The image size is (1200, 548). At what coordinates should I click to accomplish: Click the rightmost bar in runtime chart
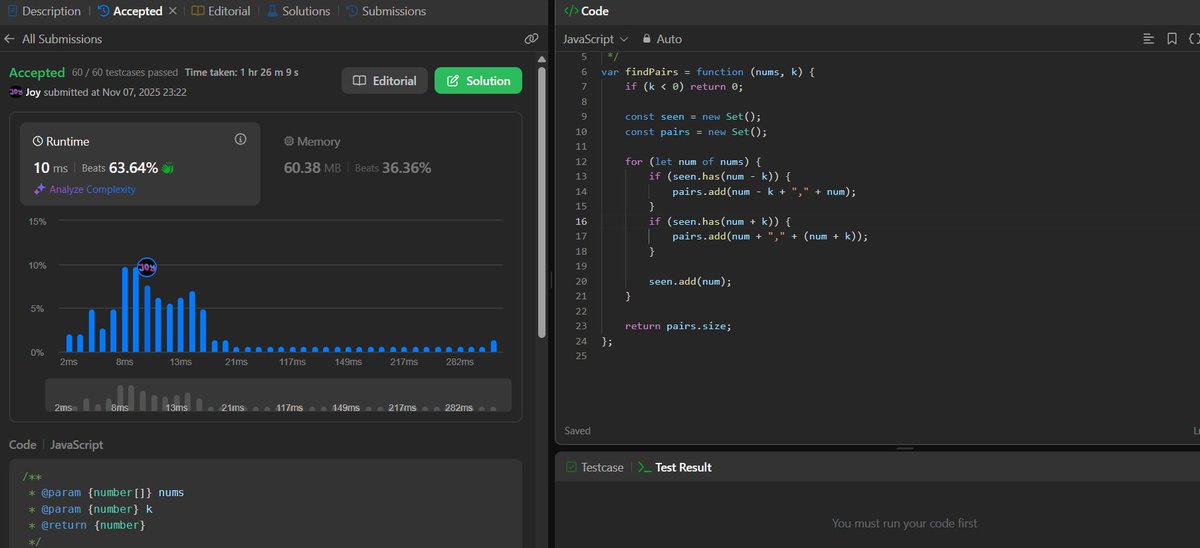pyautogui.click(x=493, y=347)
